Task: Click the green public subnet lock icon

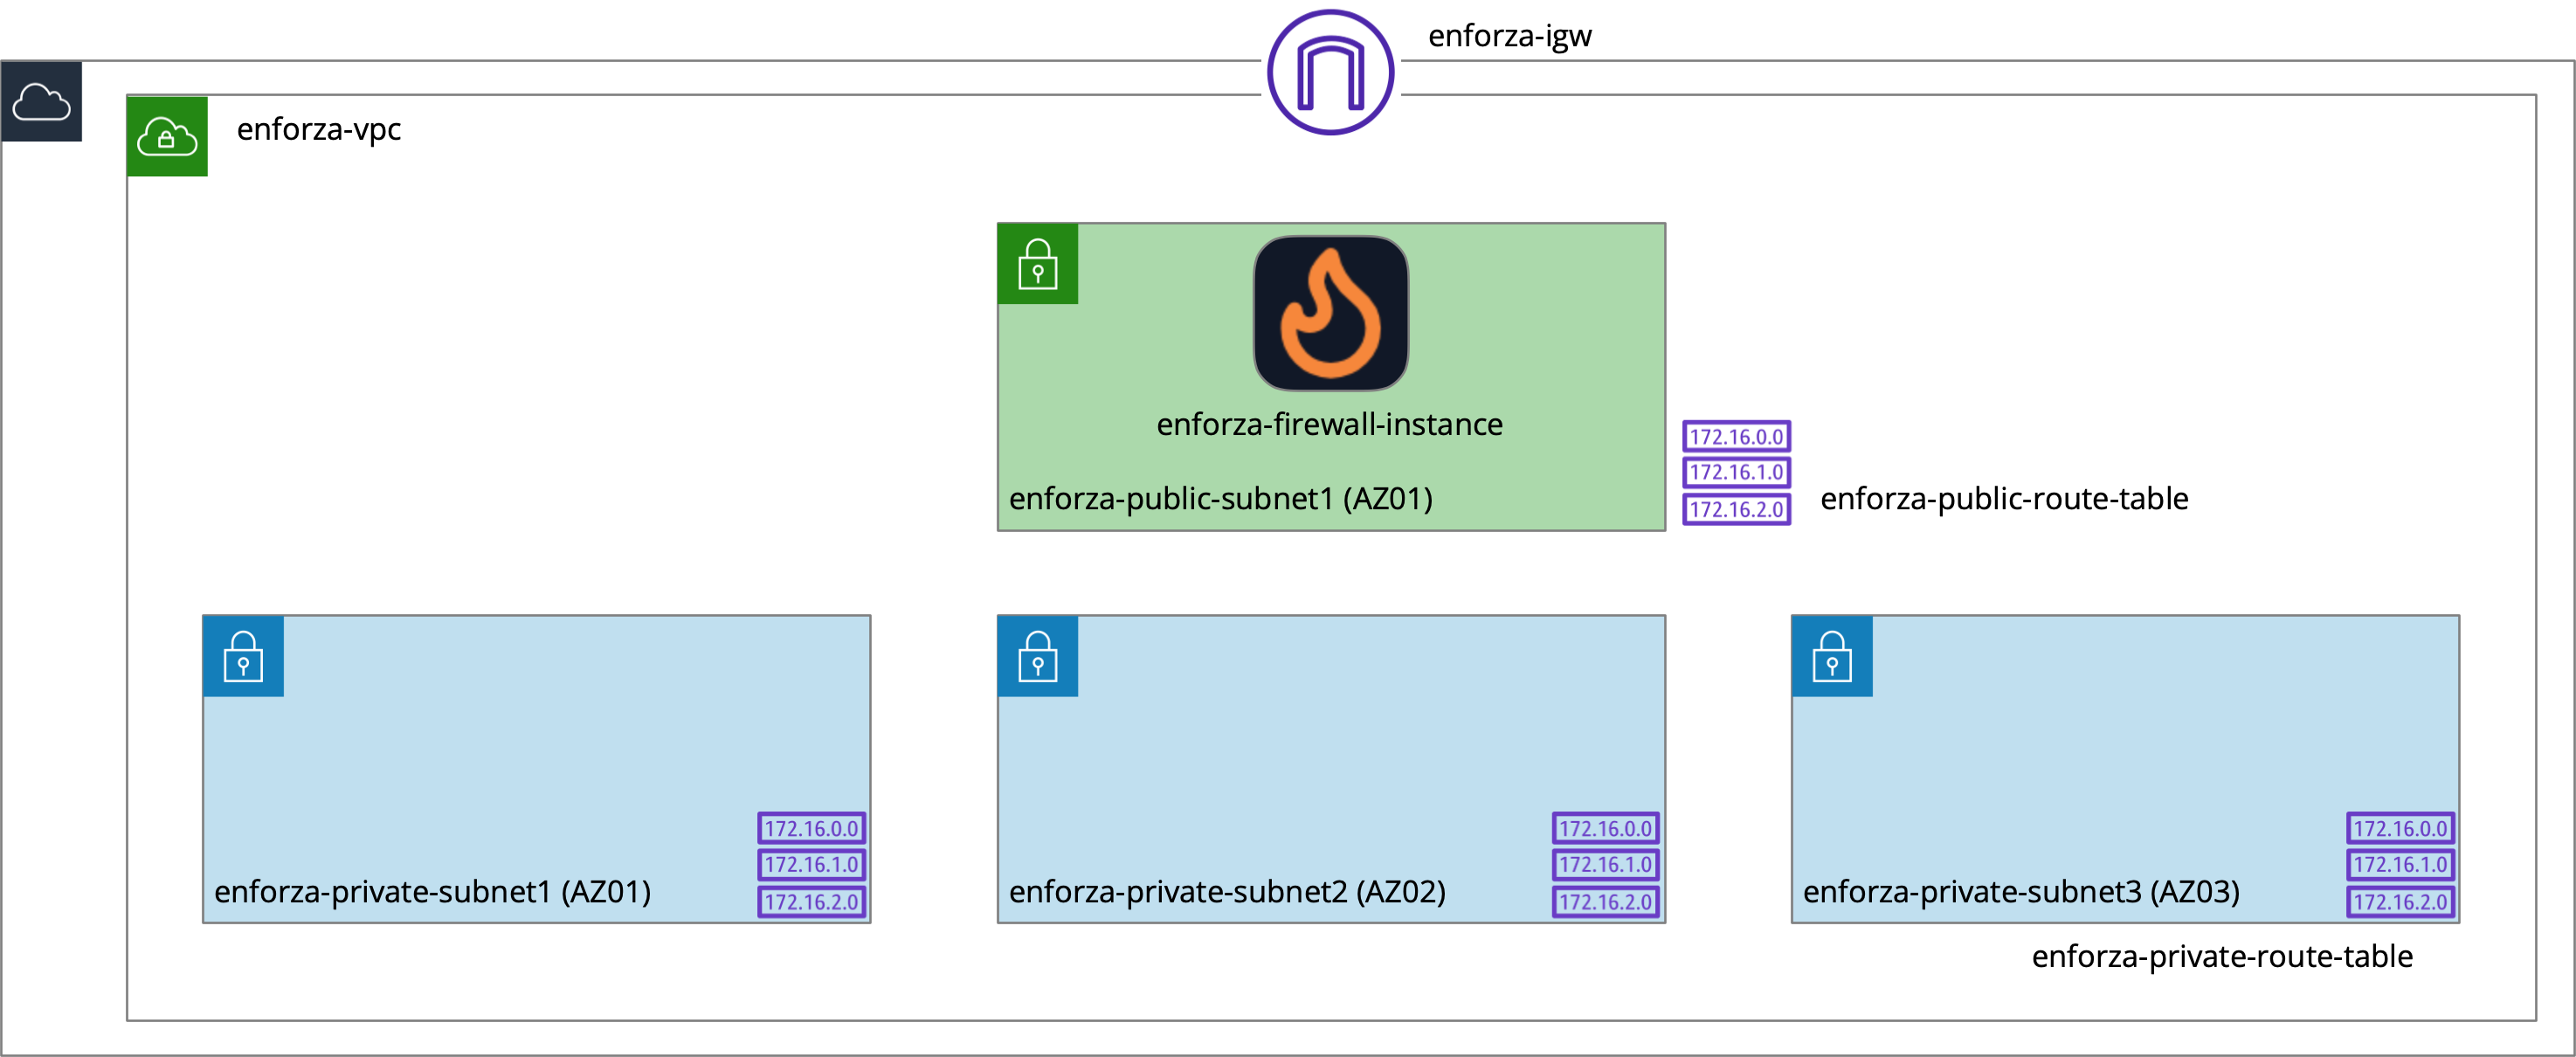Action: pos(1038,264)
